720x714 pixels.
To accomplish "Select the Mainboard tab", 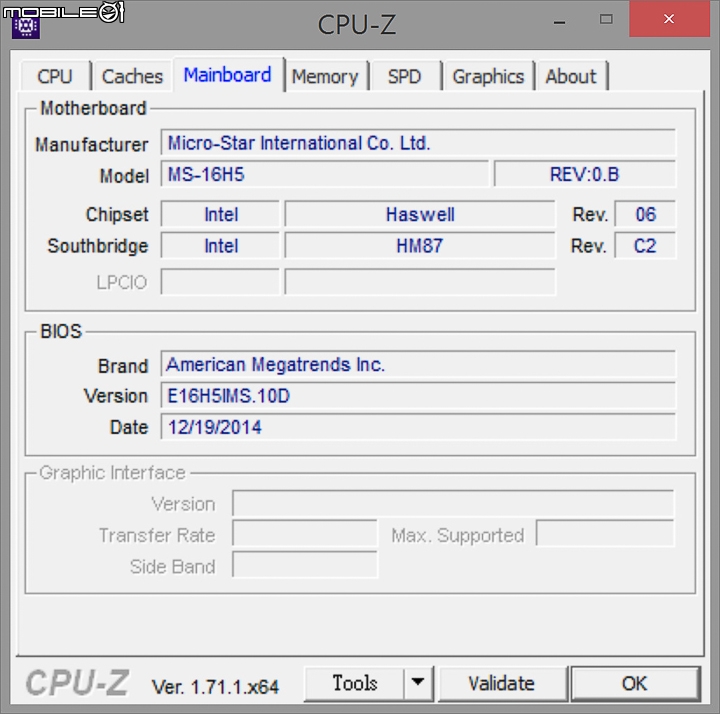I will (228, 75).
